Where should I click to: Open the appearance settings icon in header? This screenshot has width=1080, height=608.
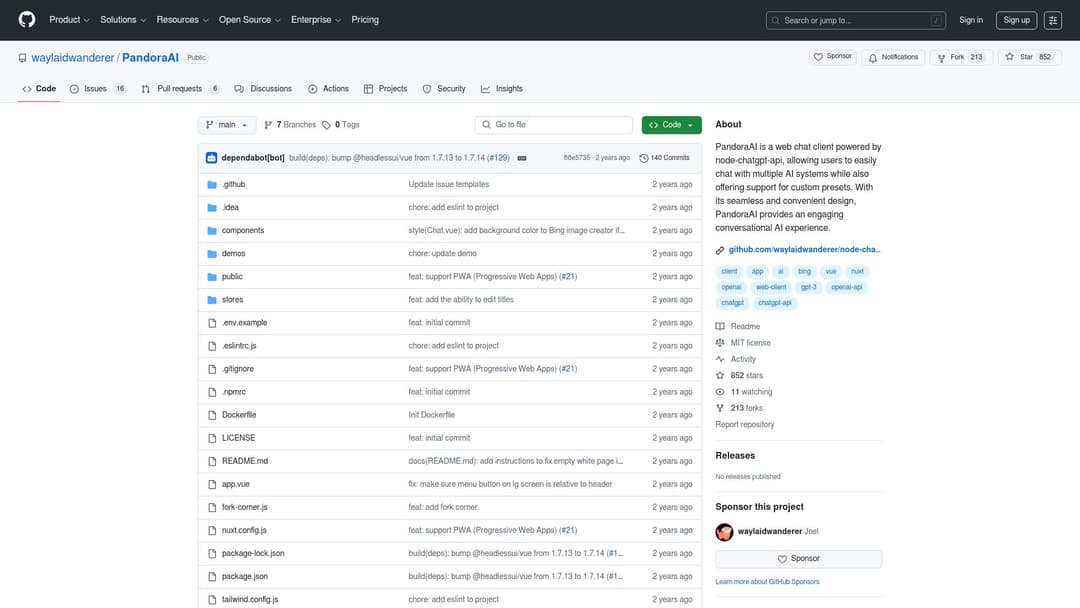[1052, 20]
